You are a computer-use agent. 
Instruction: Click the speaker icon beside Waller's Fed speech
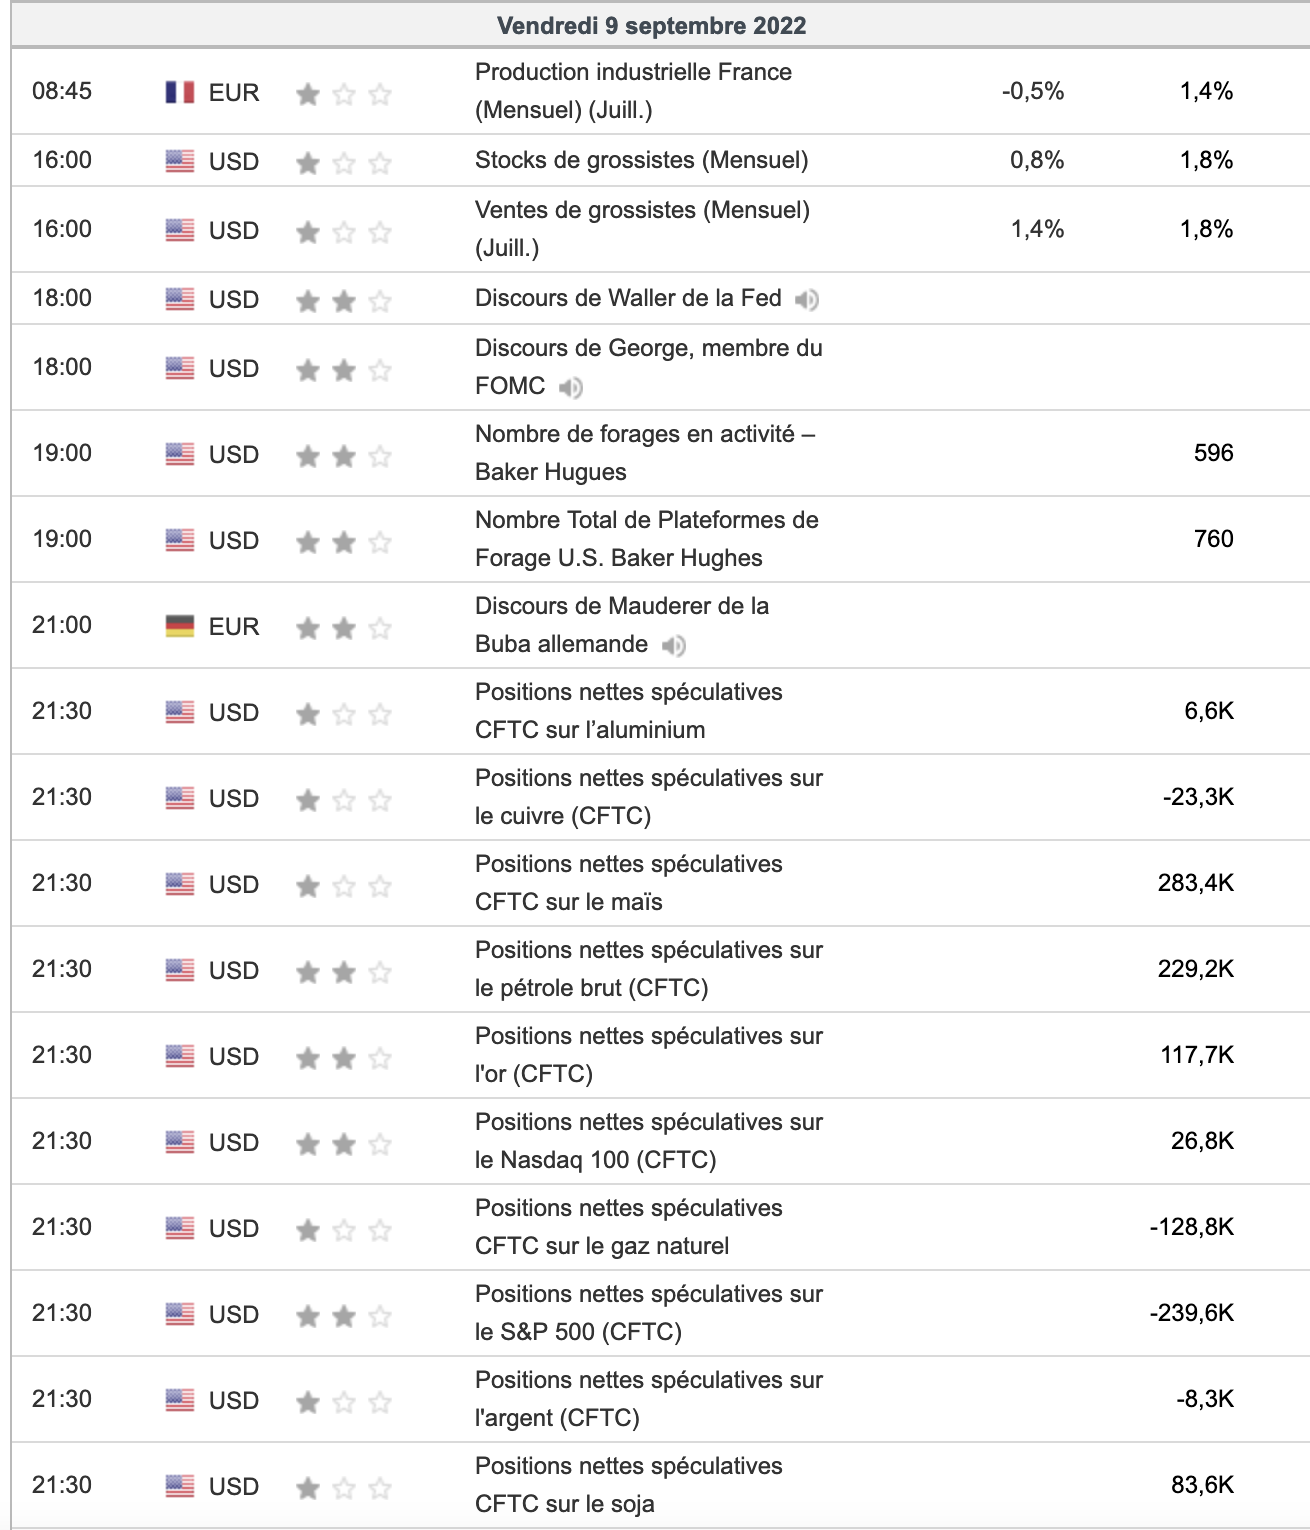pyautogui.click(x=807, y=299)
